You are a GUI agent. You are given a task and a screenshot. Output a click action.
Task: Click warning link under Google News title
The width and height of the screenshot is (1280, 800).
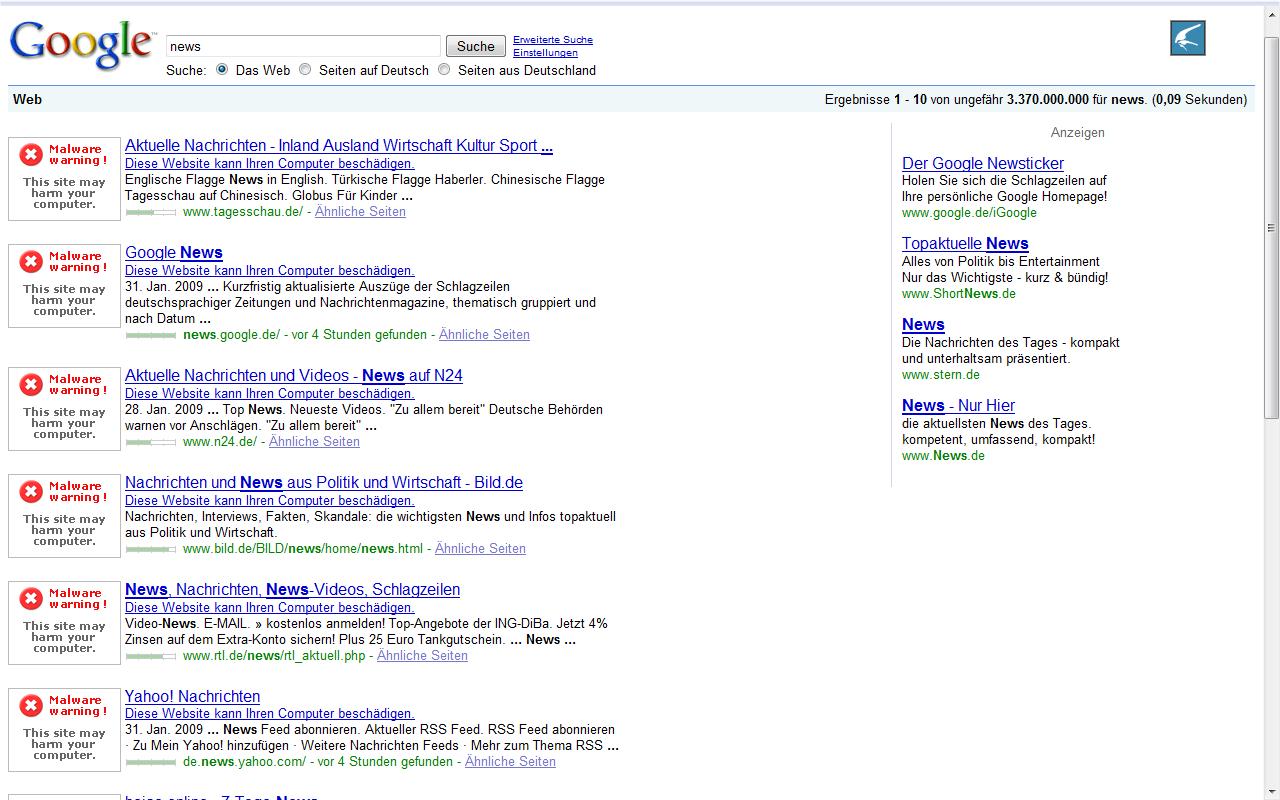coord(270,271)
